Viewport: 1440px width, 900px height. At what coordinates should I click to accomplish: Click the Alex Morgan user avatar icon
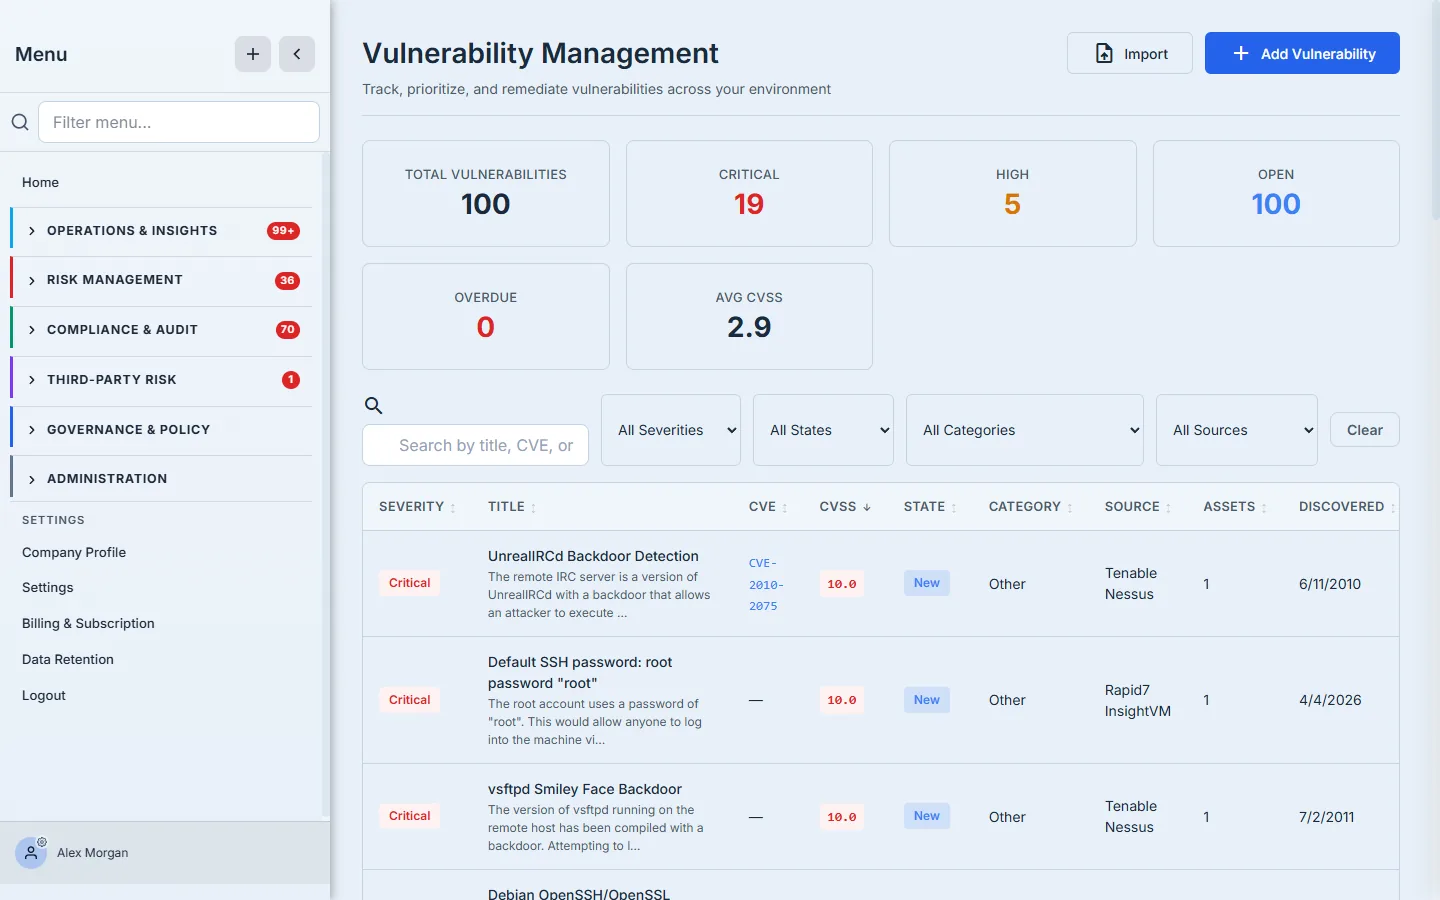point(31,853)
